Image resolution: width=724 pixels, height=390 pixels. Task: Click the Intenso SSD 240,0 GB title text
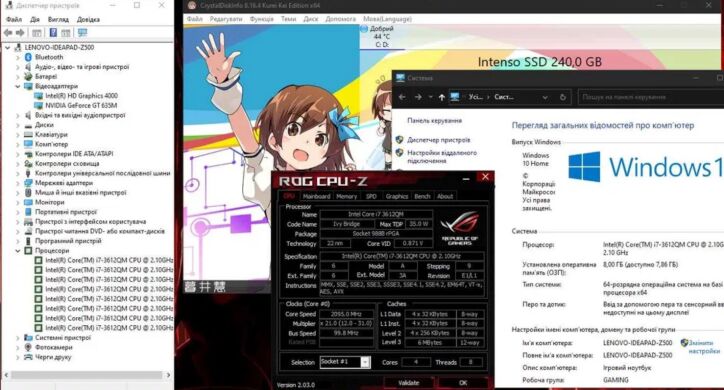click(539, 62)
